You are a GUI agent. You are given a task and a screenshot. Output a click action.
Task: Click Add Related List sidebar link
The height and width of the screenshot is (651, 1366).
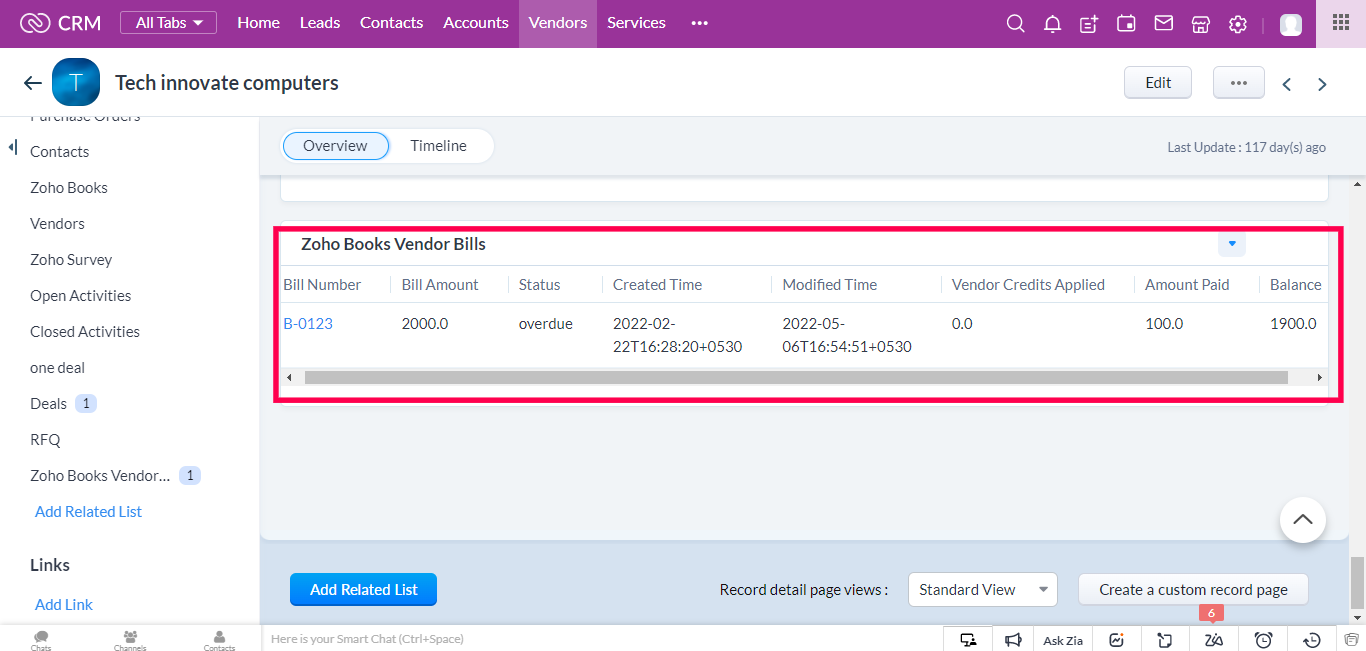coord(88,512)
